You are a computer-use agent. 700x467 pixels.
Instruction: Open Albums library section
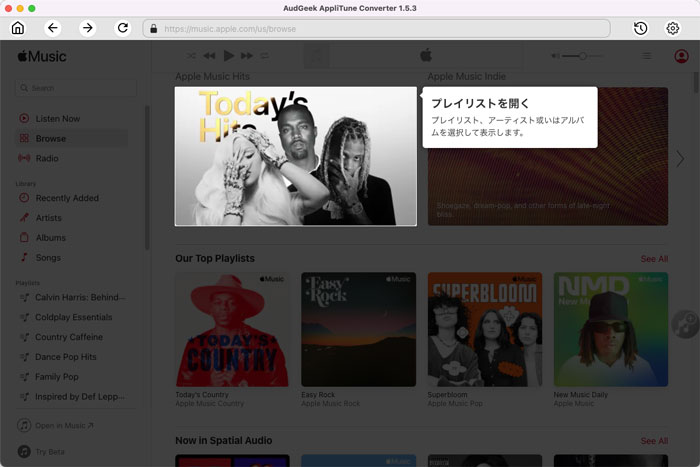(x=71, y=238)
